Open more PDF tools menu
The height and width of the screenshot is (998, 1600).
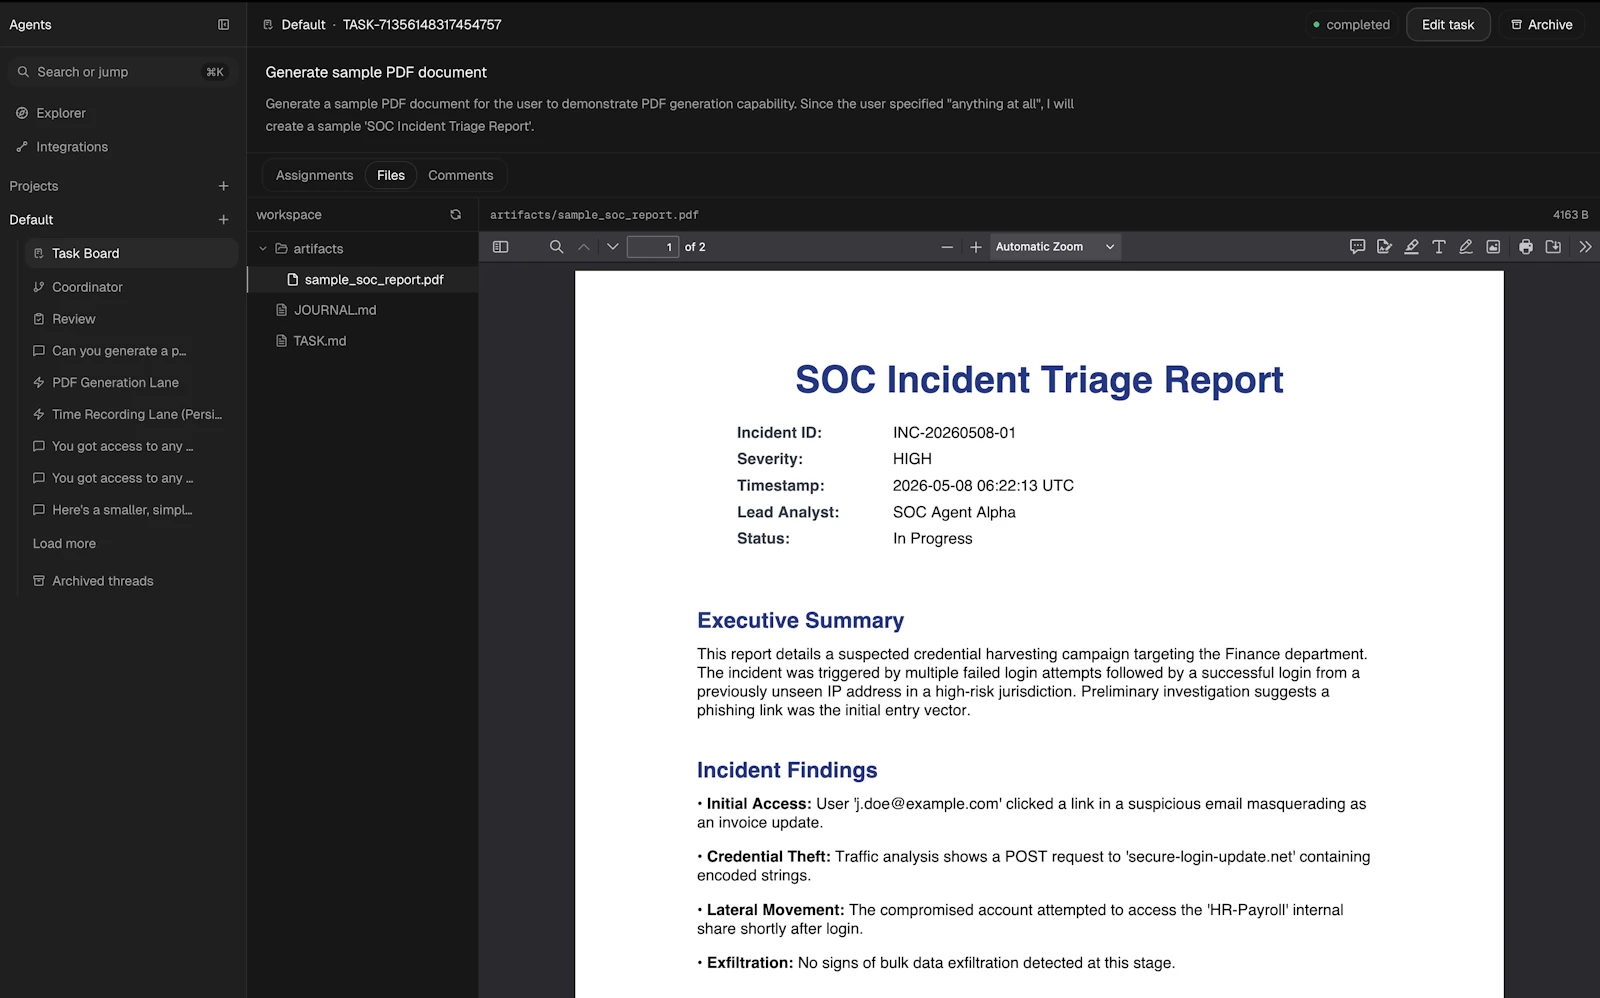pyautogui.click(x=1585, y=247)
